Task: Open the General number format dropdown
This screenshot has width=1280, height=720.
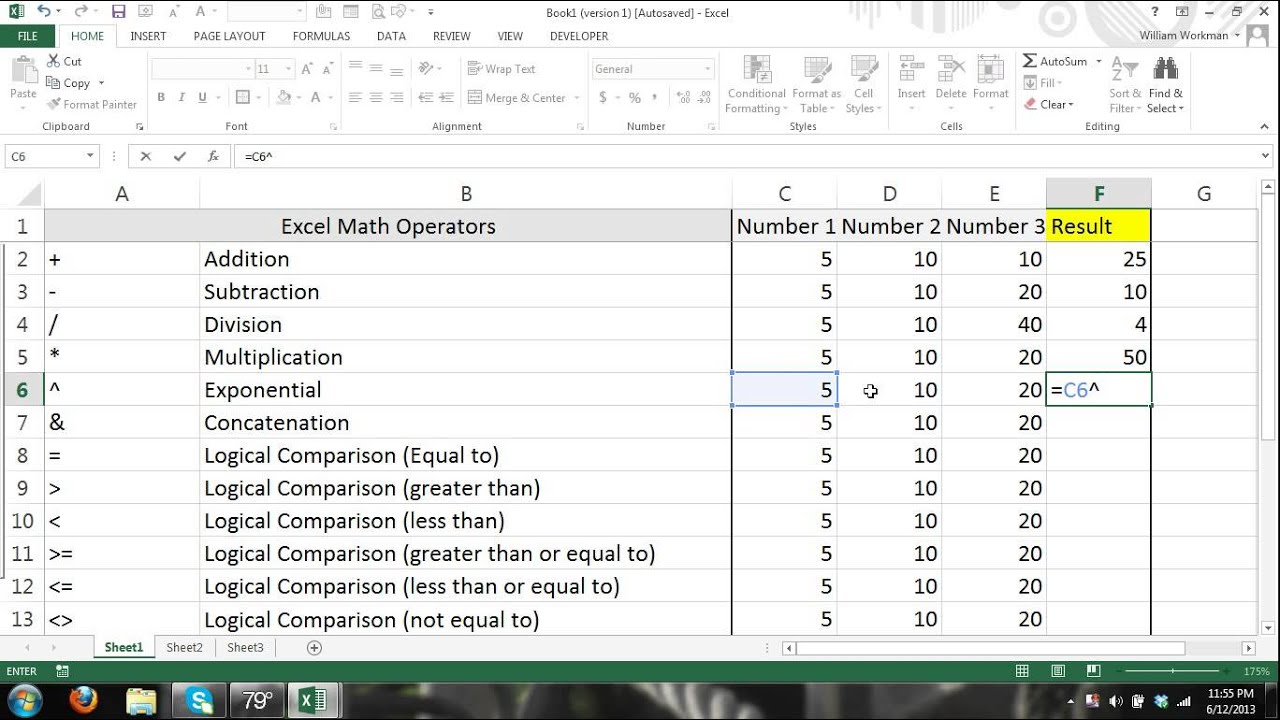Action: click(708, 69)
